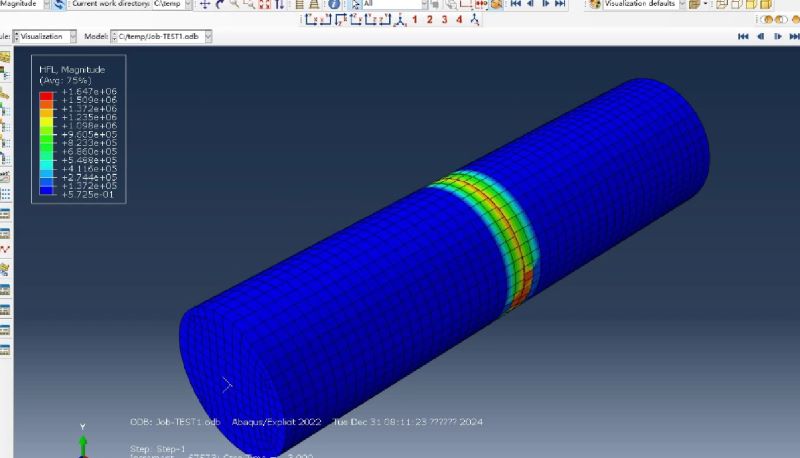The width and height of the screenshot is (800, 458).
Task: Set render style to filled
Action: click(x=751, y=4)
